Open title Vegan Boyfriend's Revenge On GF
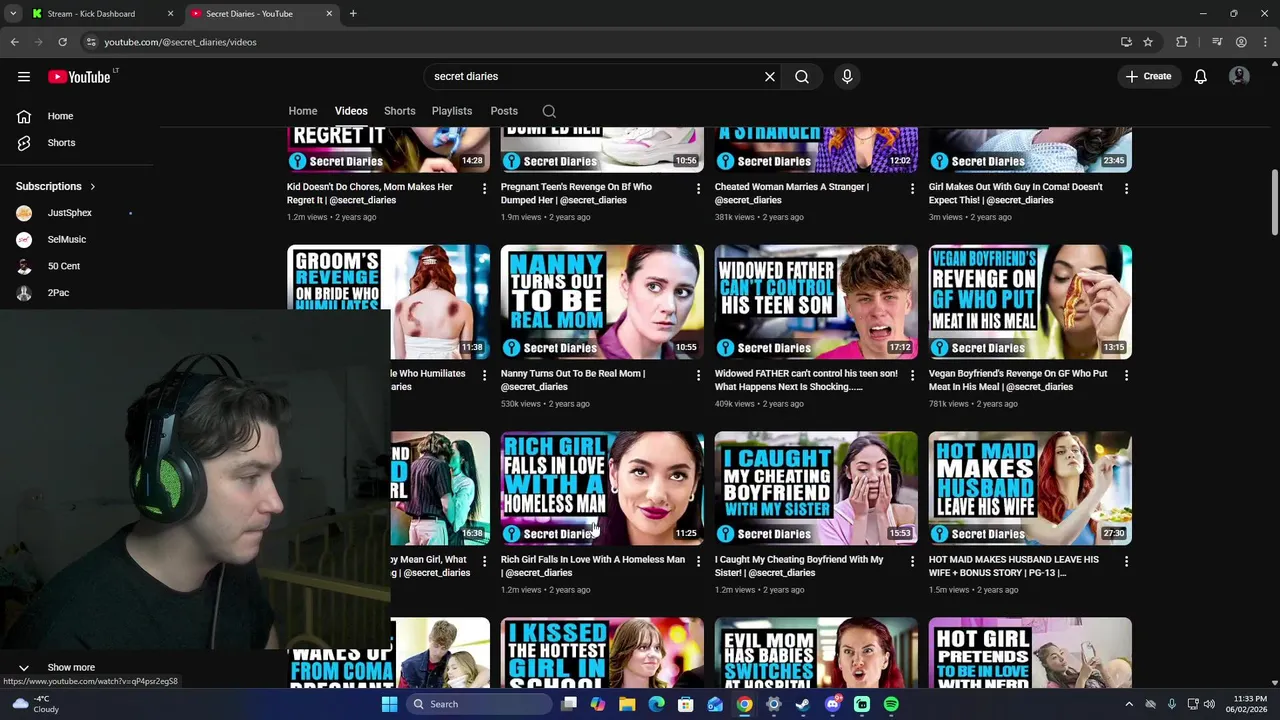The width and height of the screenshot is (1280, 720). (x=1018, y=380)
